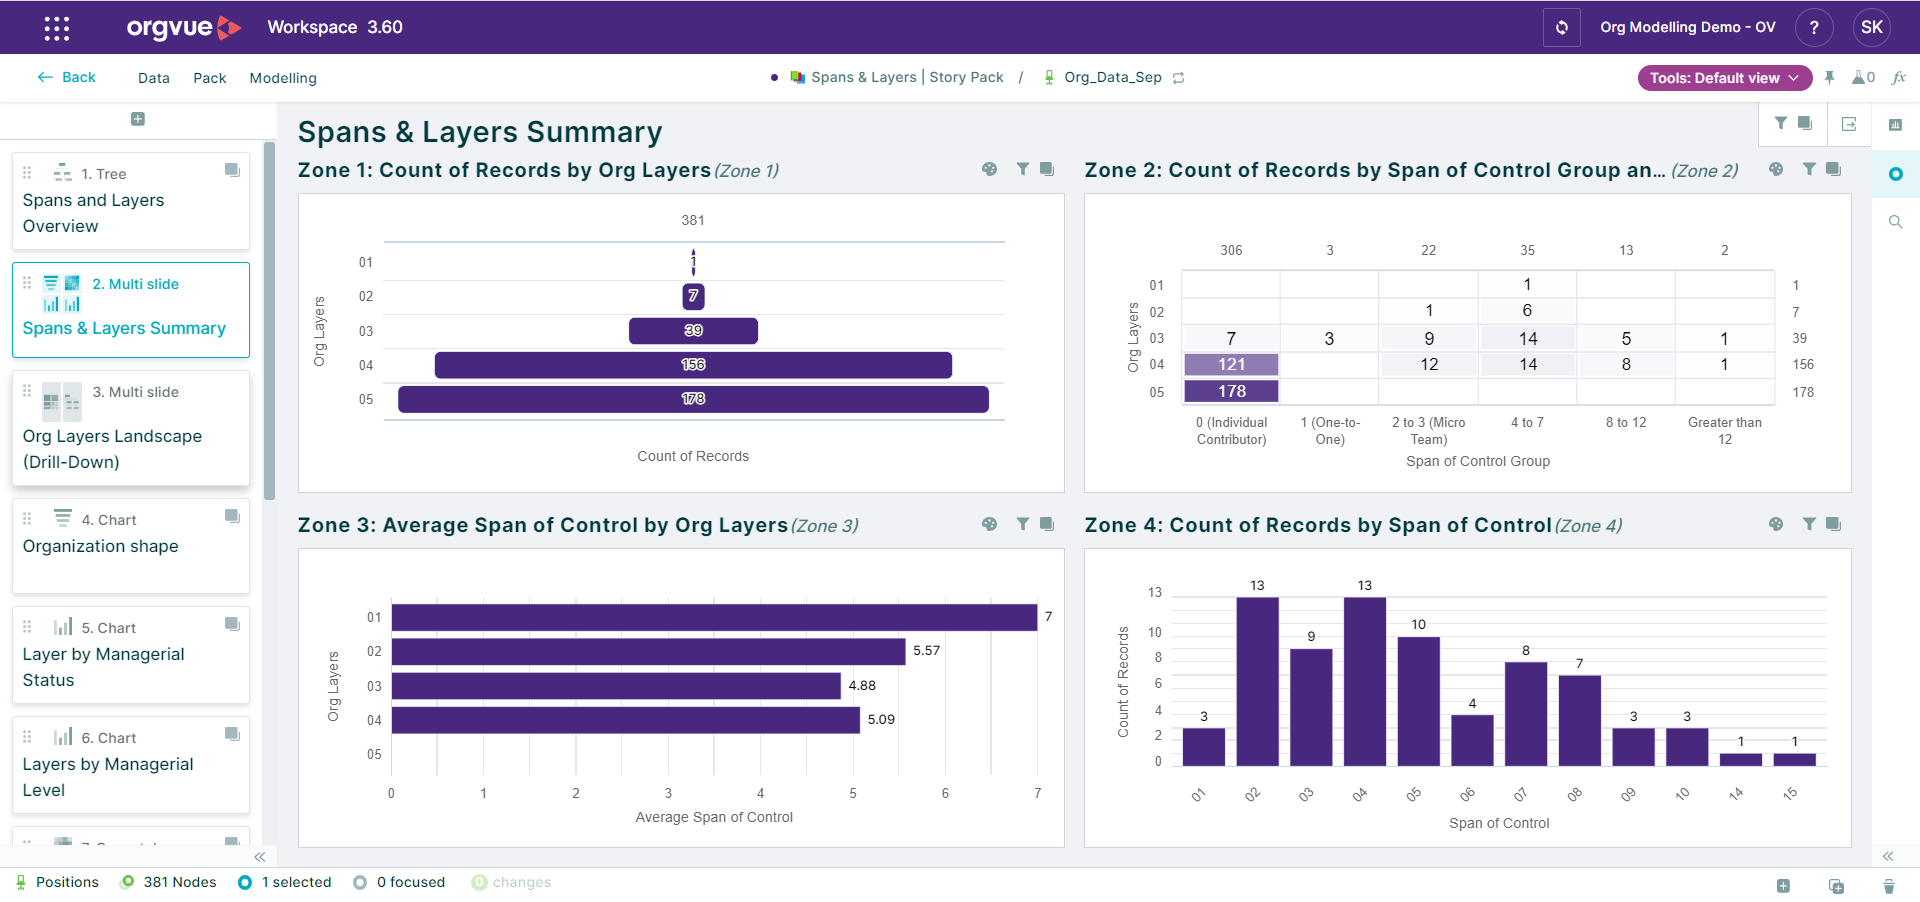The image size is (1920, 902).
Task: Expand the right side panel chevrons
Action: pyautogui.click(x=1888, y=856)
